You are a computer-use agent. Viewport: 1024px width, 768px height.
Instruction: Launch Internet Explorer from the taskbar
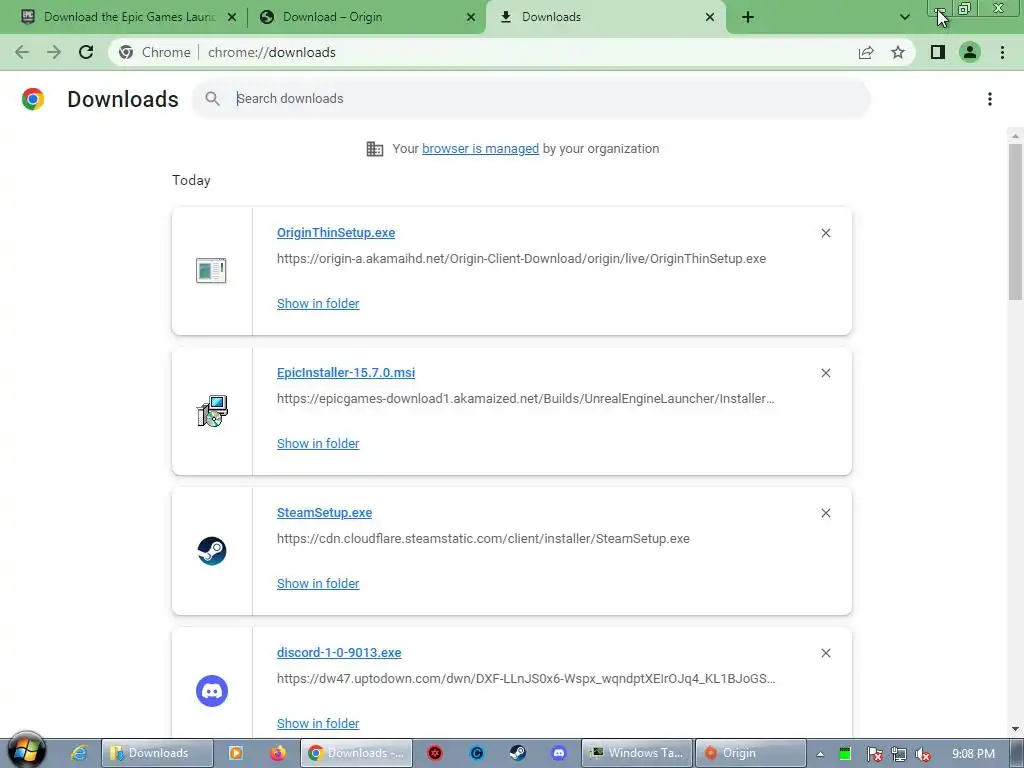point(79,753)
